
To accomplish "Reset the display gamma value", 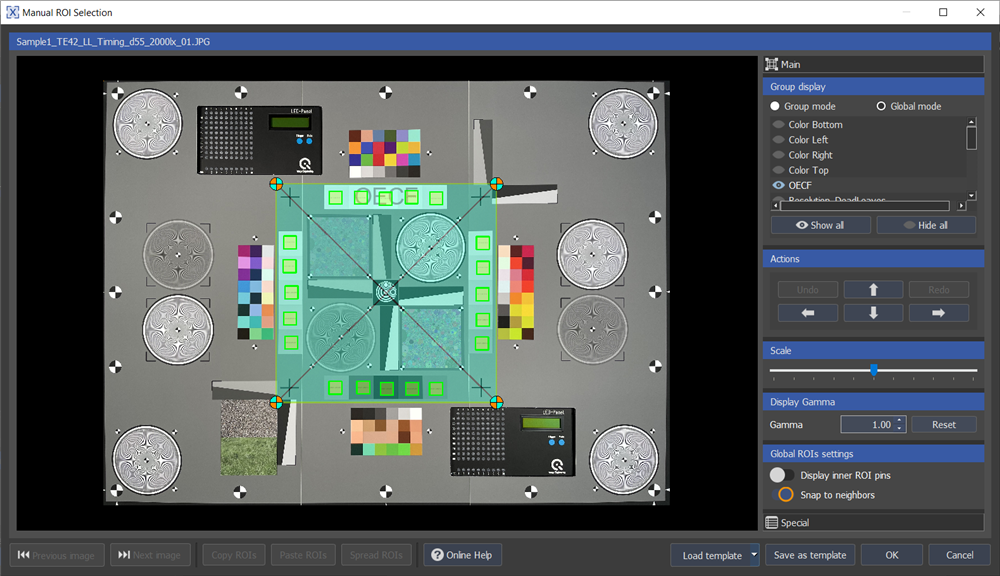I will tap(944, 425).
